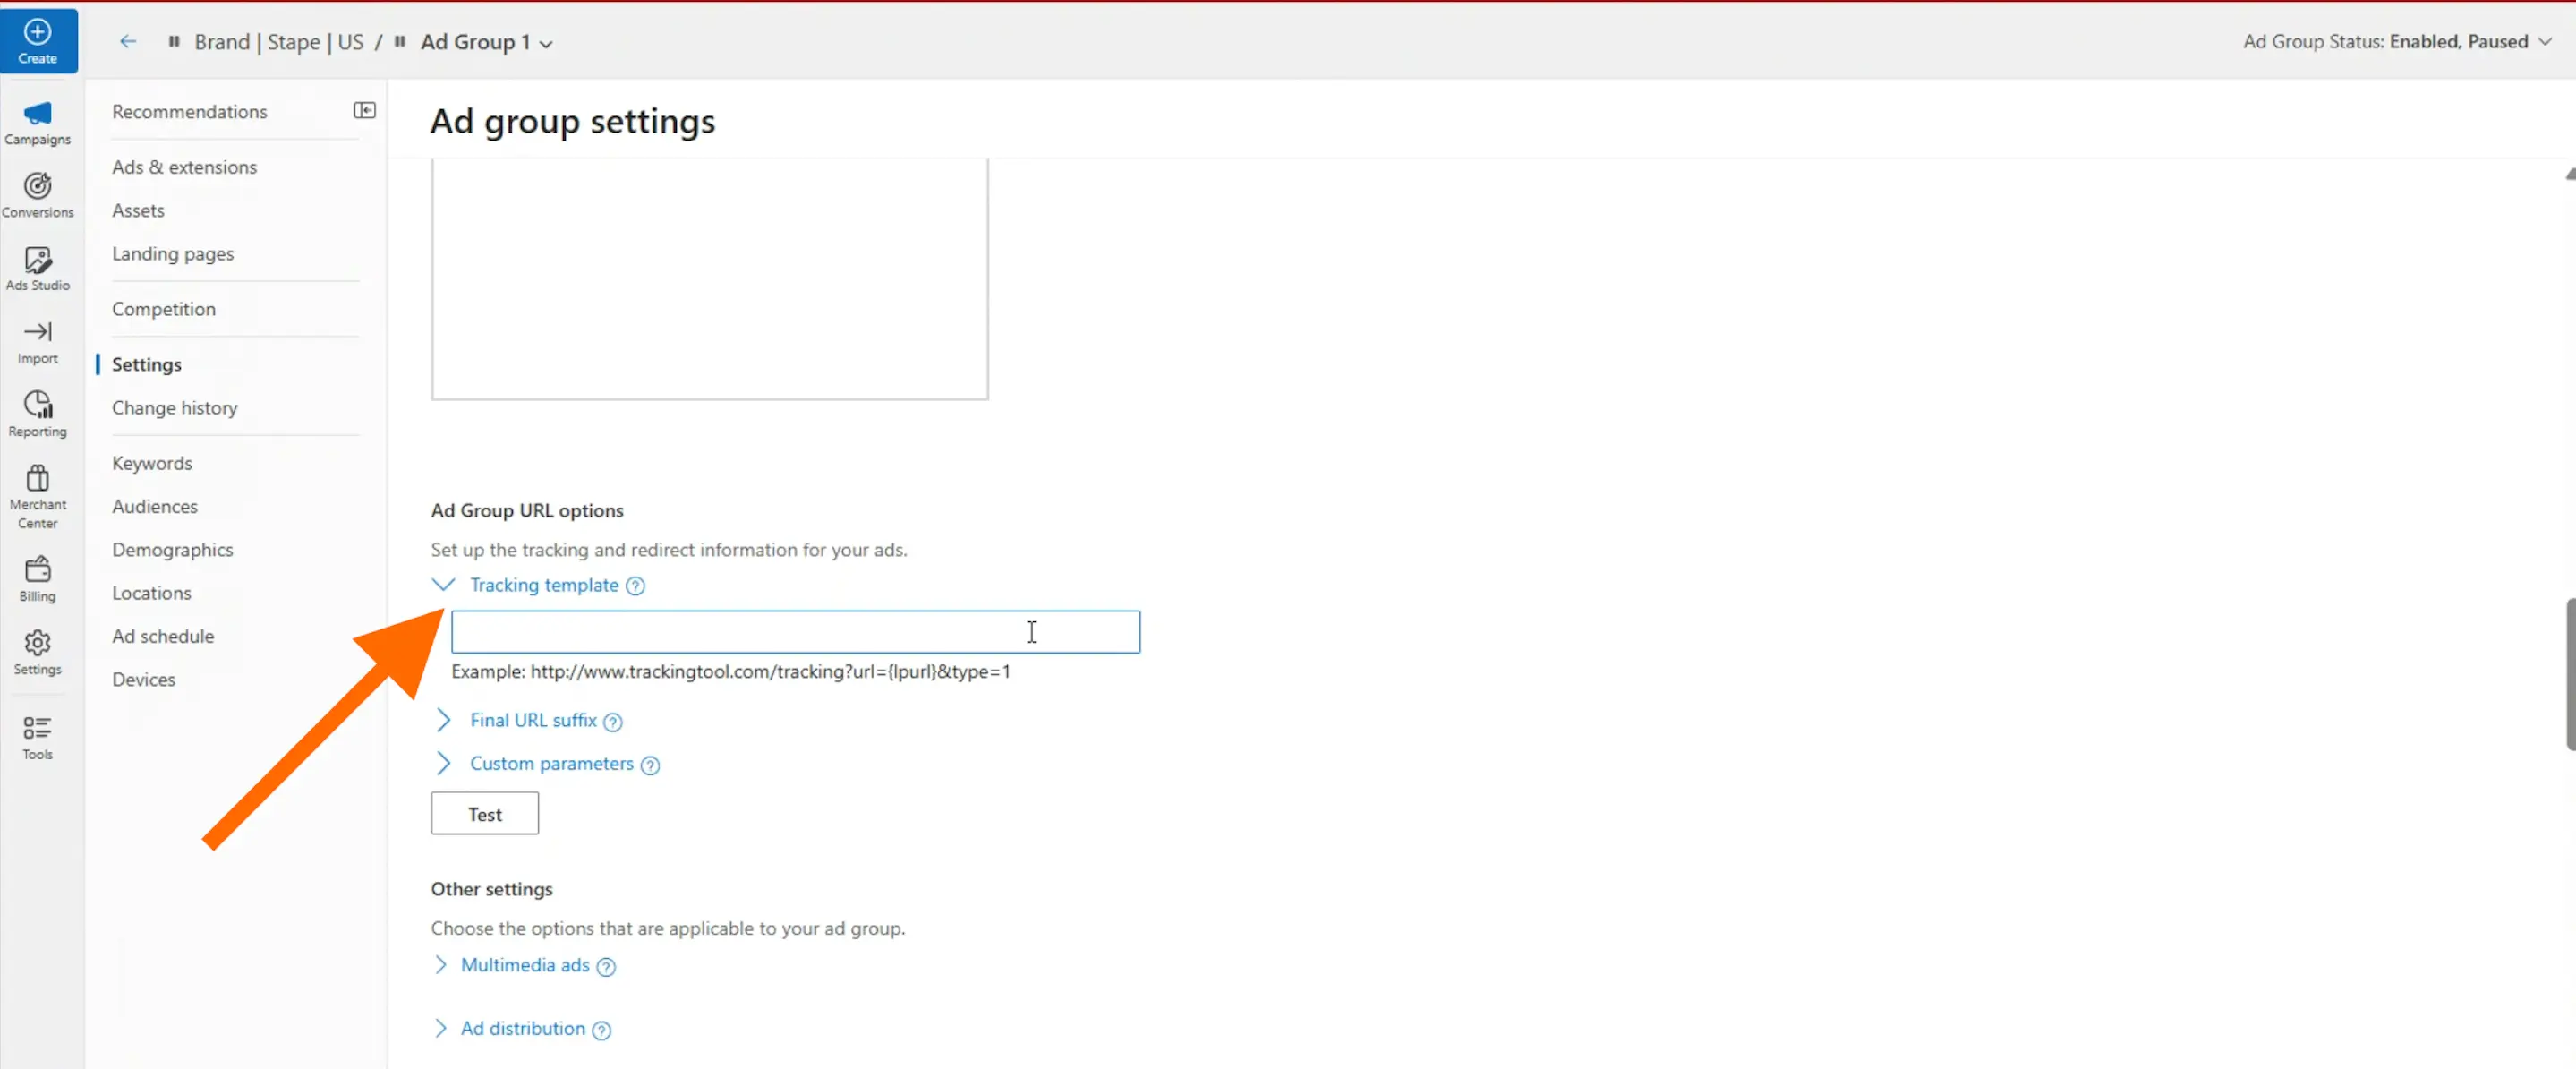Image resolution: width=2576 pixels, height=1069 pixels.
Task: Collapse the navigation panel icon
Action: [x=365, y=110]
